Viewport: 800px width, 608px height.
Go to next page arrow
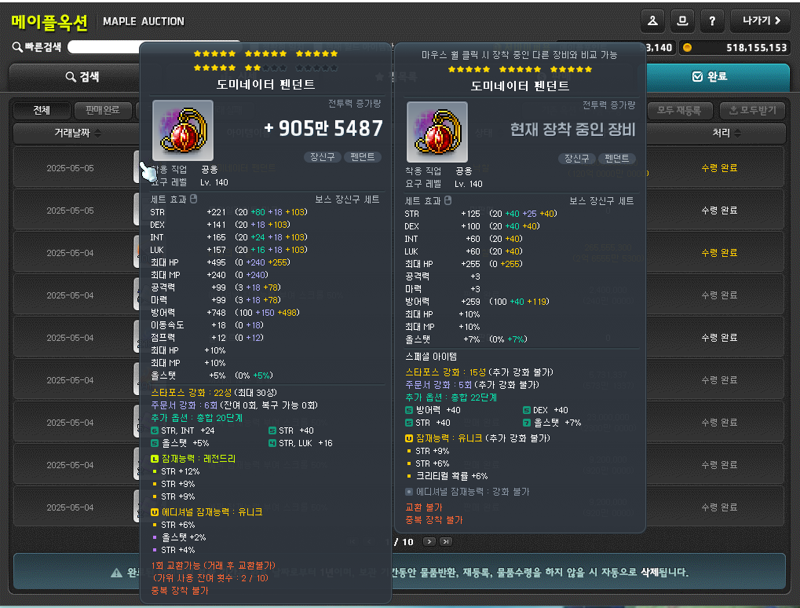click(430, 542)
